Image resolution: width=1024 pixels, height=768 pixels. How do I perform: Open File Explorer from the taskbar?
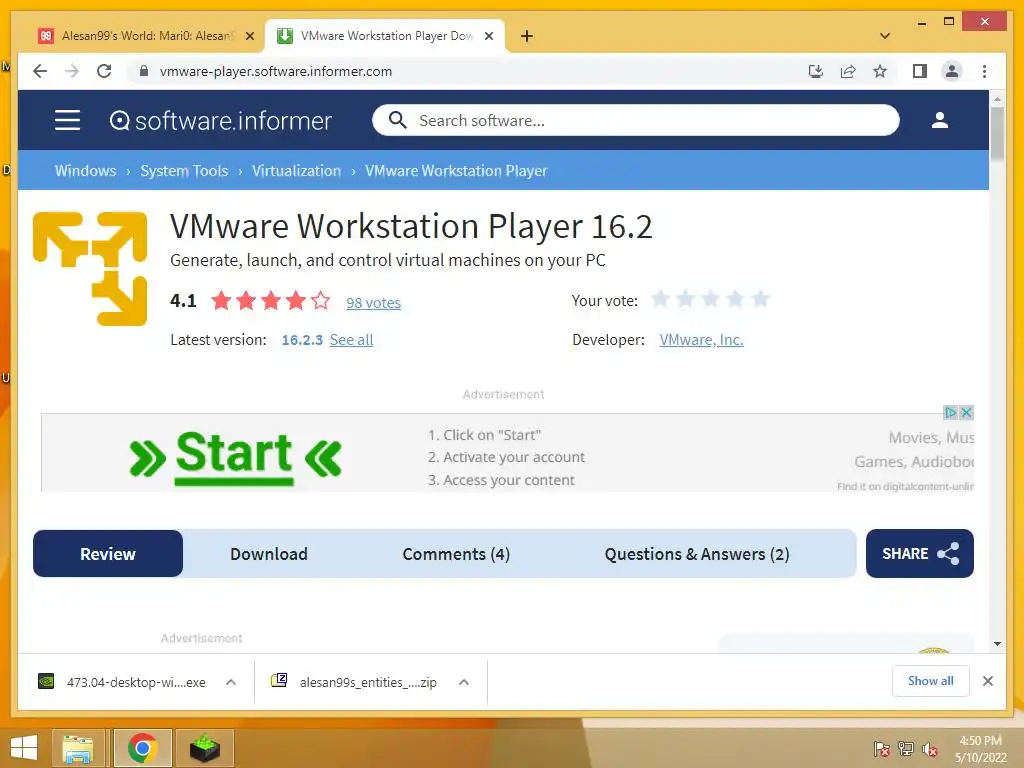point(78,748)
